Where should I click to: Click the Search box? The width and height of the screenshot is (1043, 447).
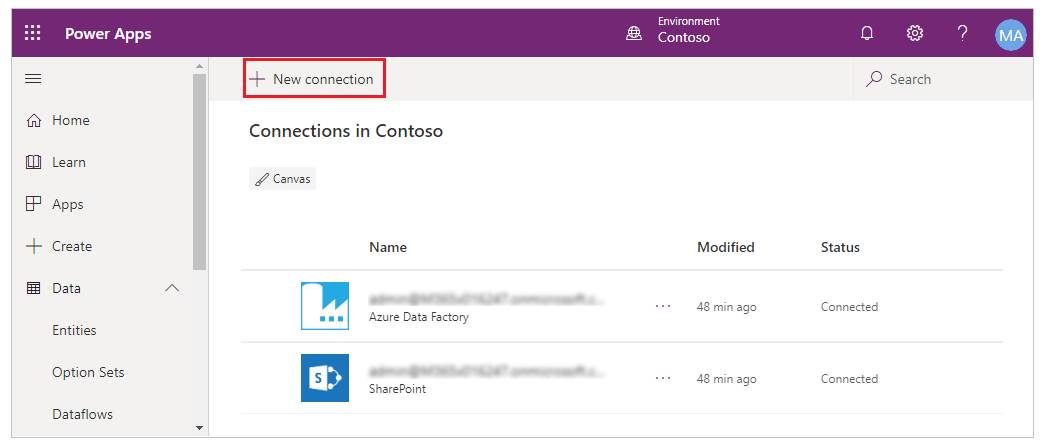[940, 79]
